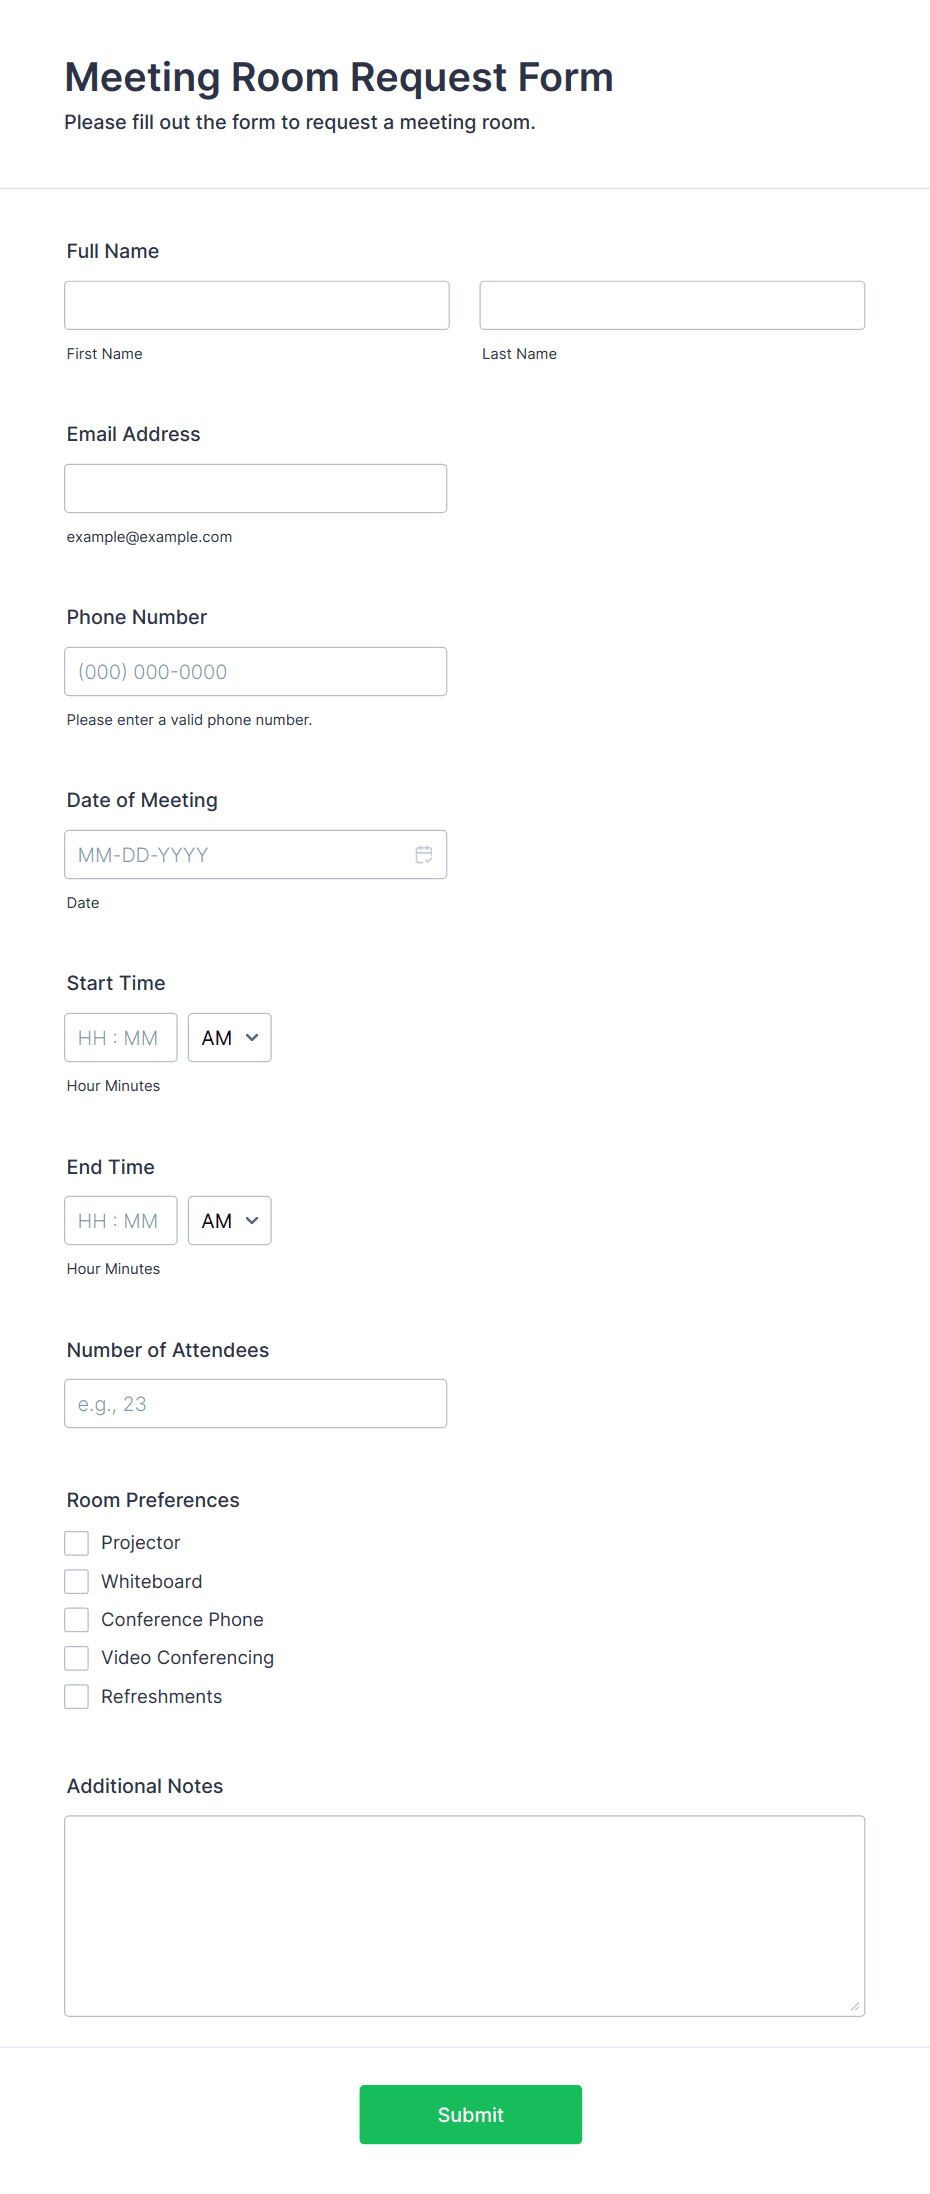Click inside the First Name field
This screenshot has width=930, height=2194.
256,304
